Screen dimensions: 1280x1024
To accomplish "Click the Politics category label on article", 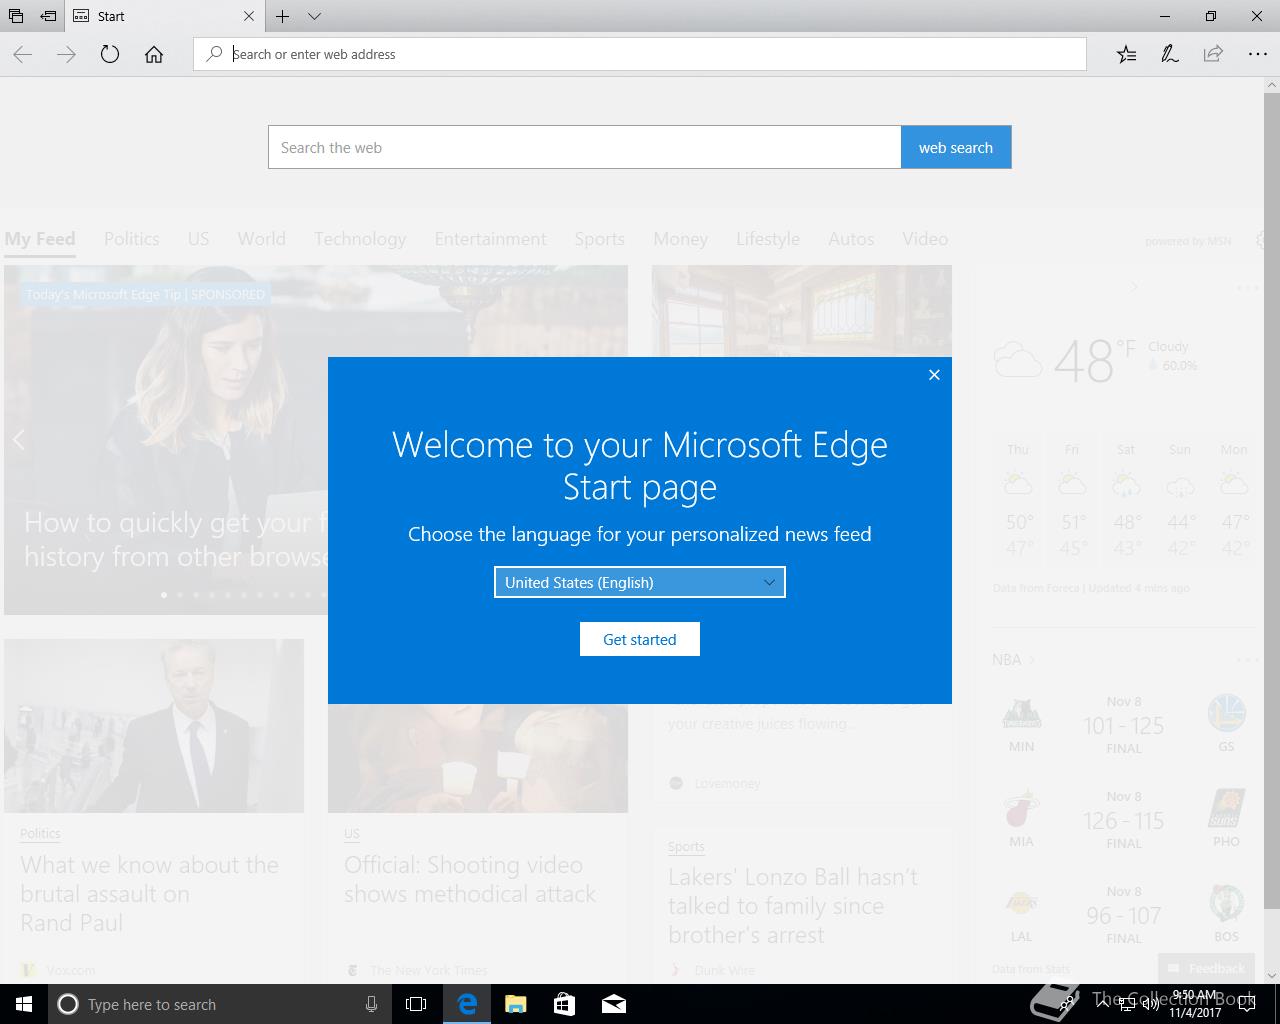I will pos(40,833).
